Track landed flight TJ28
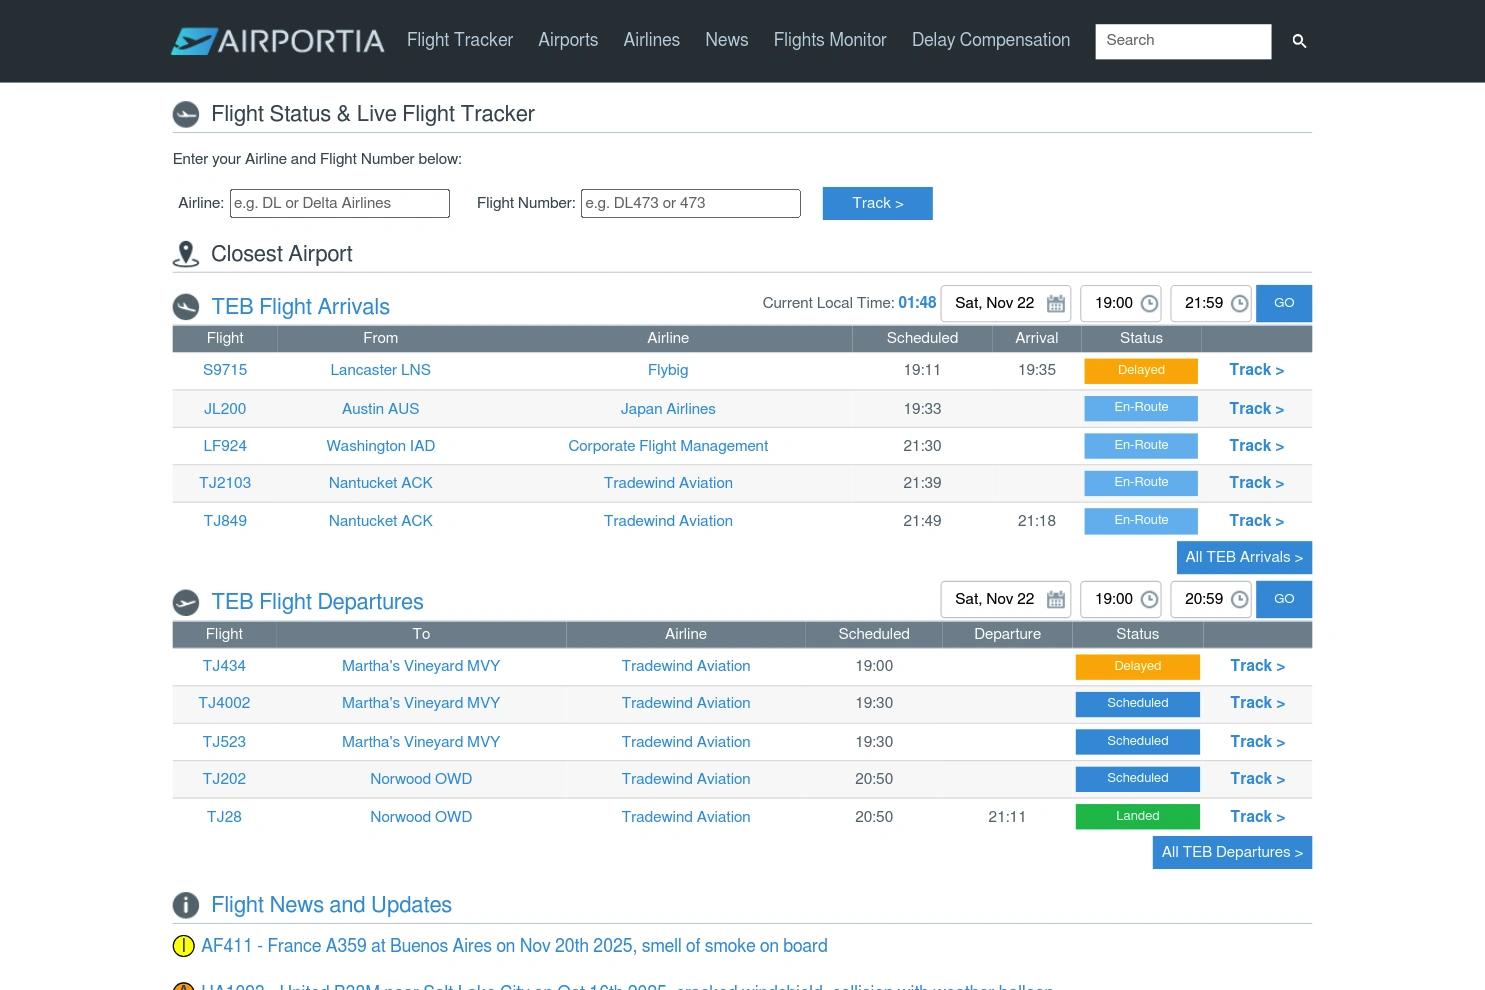Viewport: 1485px width, 990px height. [1258, 817]
